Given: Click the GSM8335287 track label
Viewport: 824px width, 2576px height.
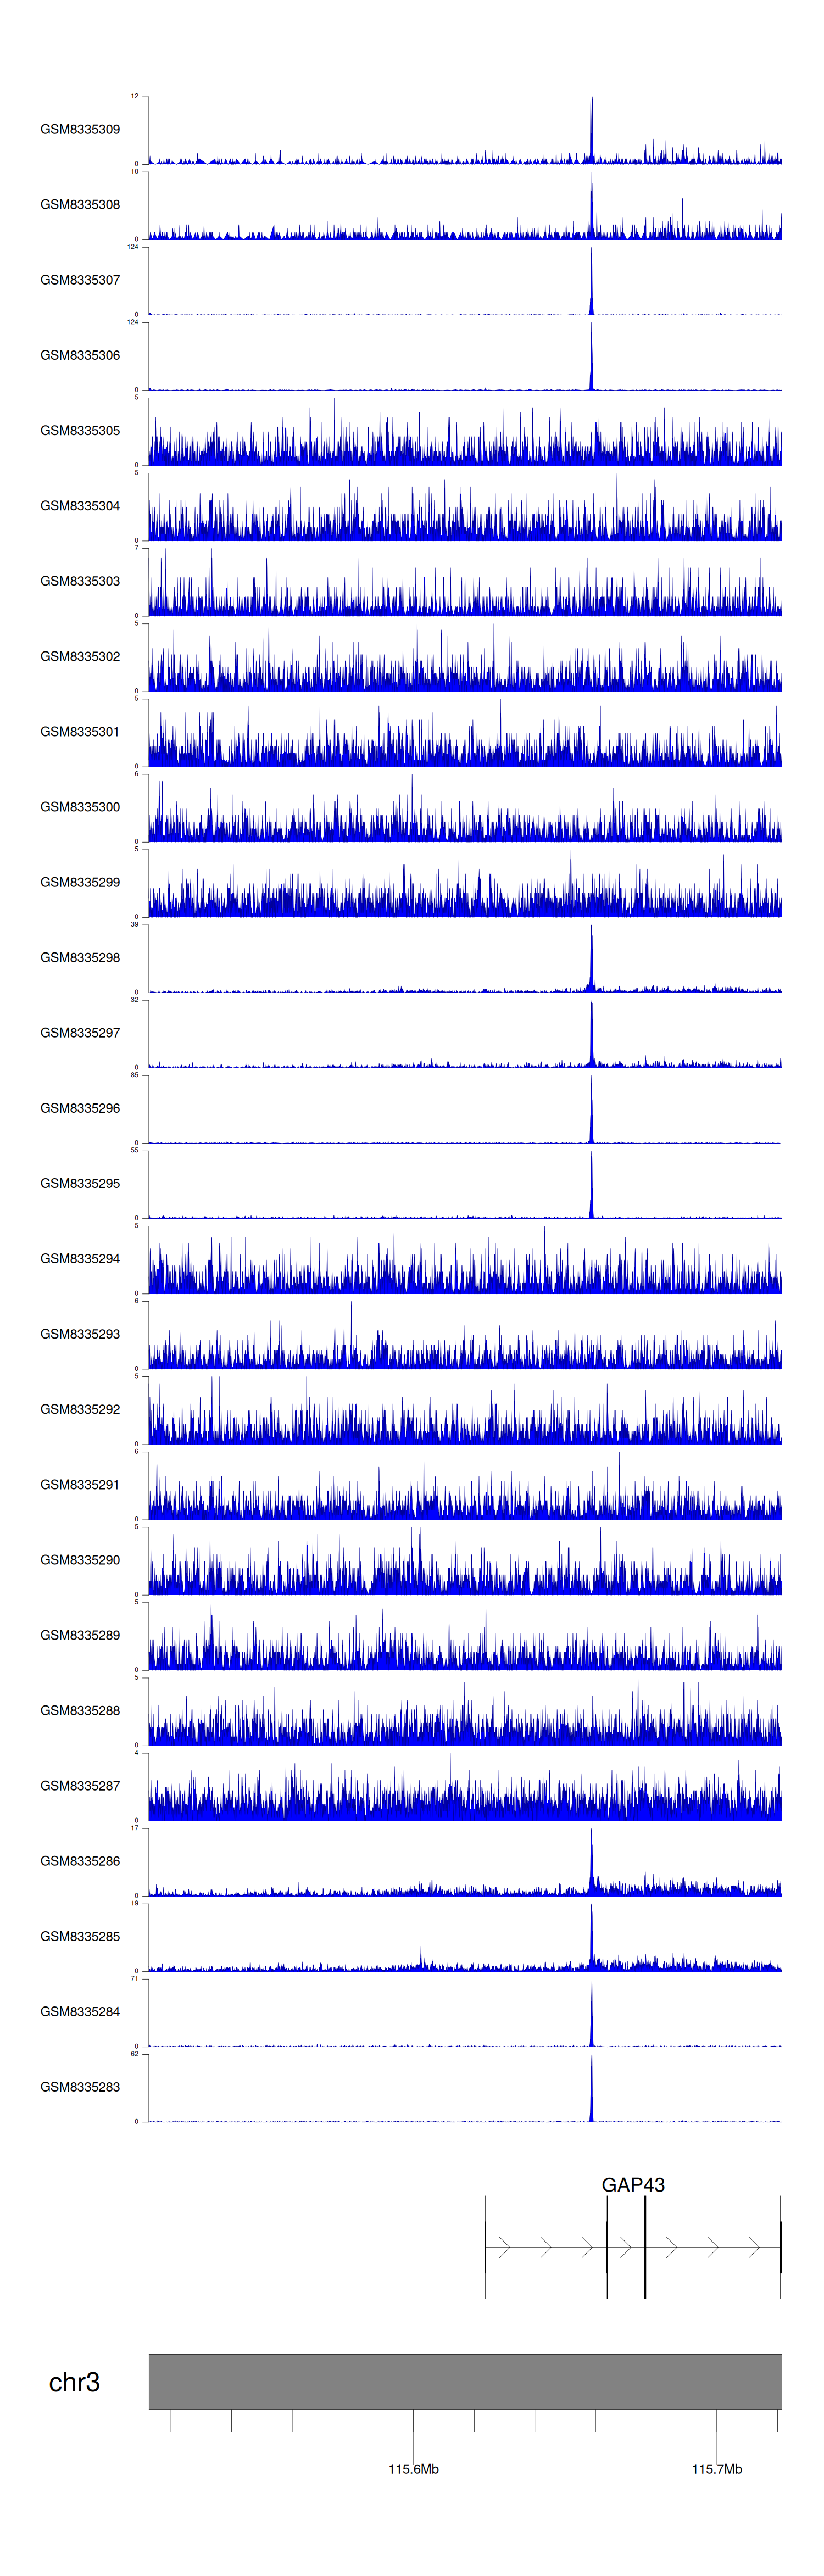Looking at the screenshot, I should [80, 1785].
